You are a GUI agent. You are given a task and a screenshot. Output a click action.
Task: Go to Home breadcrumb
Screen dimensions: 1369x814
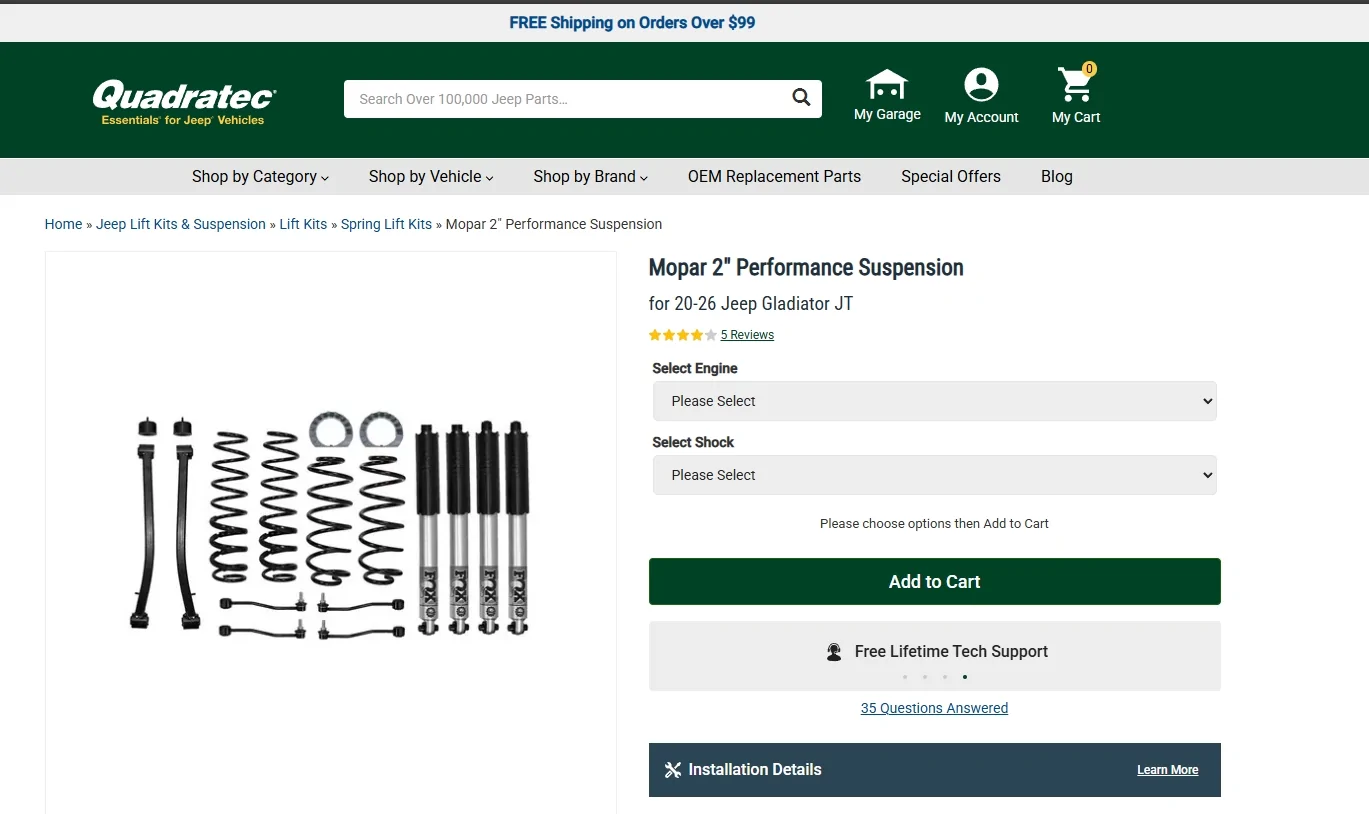63,224
